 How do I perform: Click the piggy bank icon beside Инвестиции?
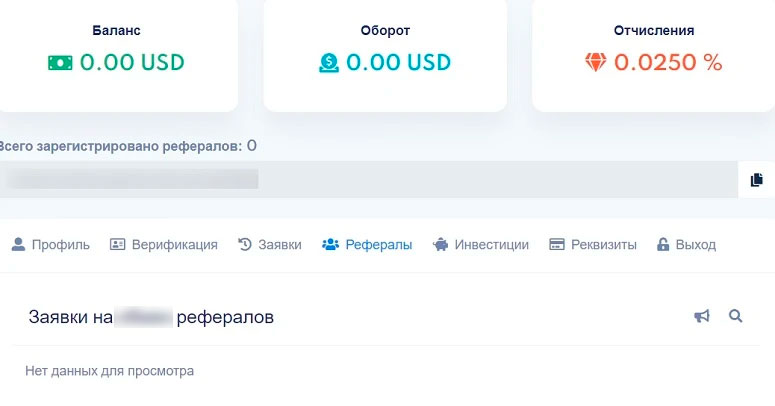[441, 244]
